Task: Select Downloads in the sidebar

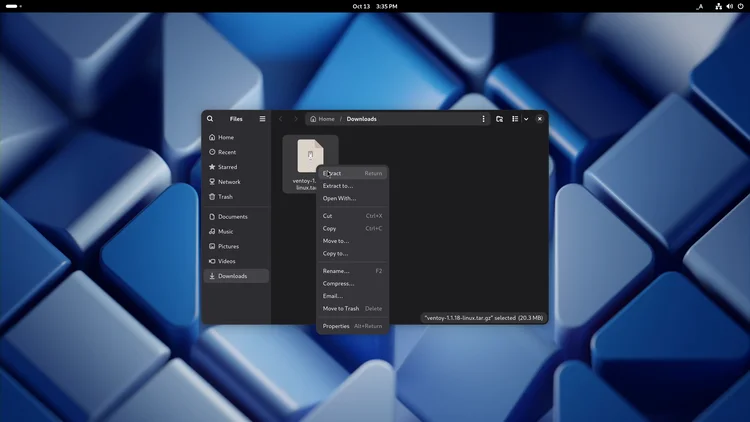Action: (236, 276)
